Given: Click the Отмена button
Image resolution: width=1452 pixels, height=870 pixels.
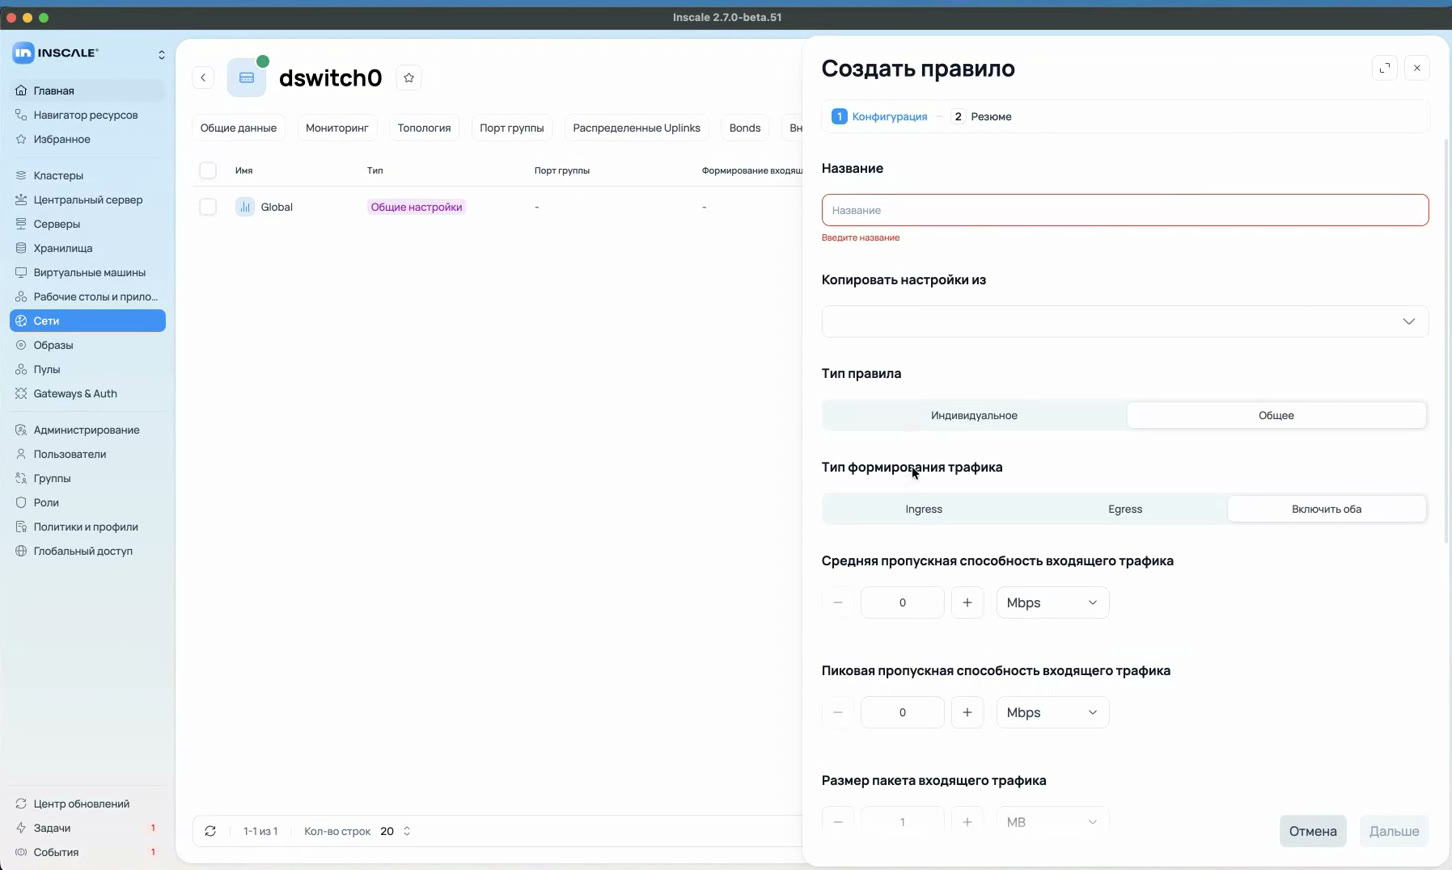Looking at the screenshot, I should click(x=1313, y=832).
